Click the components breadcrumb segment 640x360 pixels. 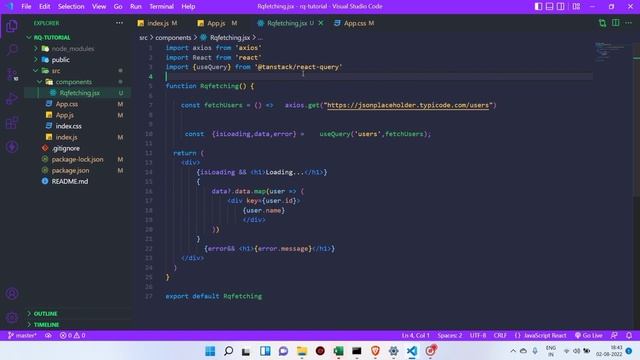tap(173, 38)
